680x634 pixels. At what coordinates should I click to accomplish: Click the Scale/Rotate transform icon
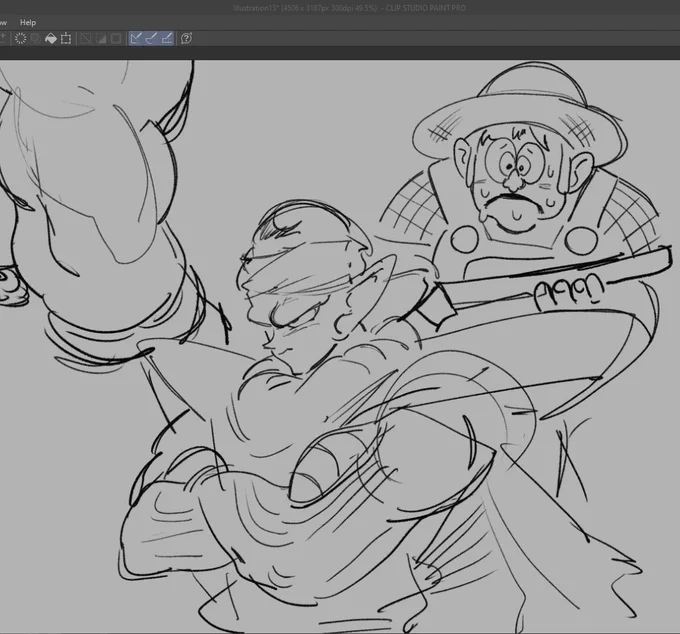[66, 39]
